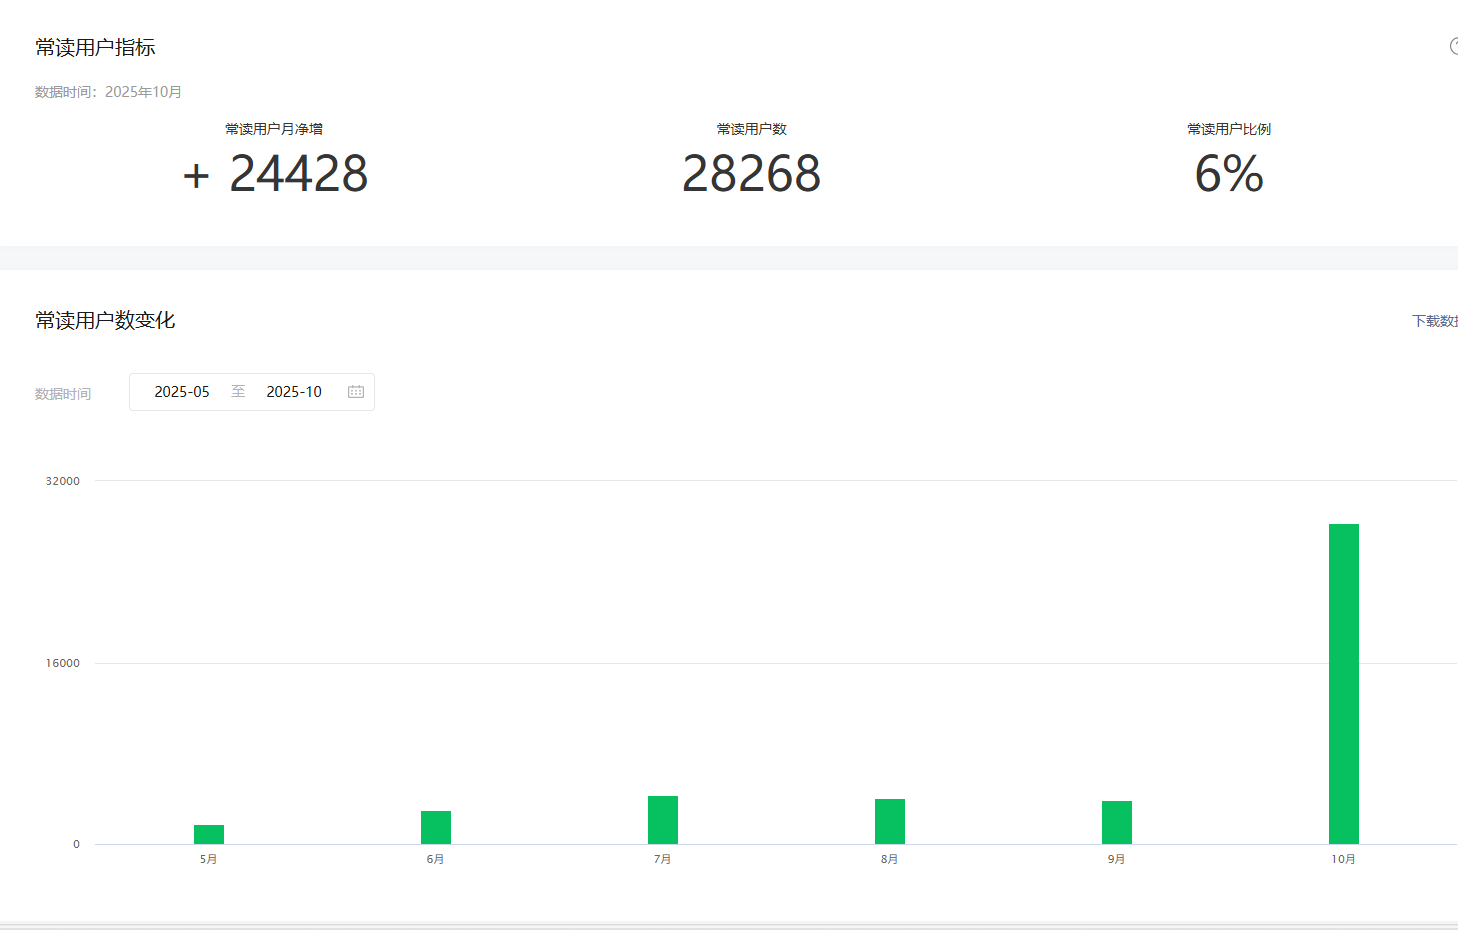Click the 下载数据 download link

pyautogui.click(x=1435, y=321)
